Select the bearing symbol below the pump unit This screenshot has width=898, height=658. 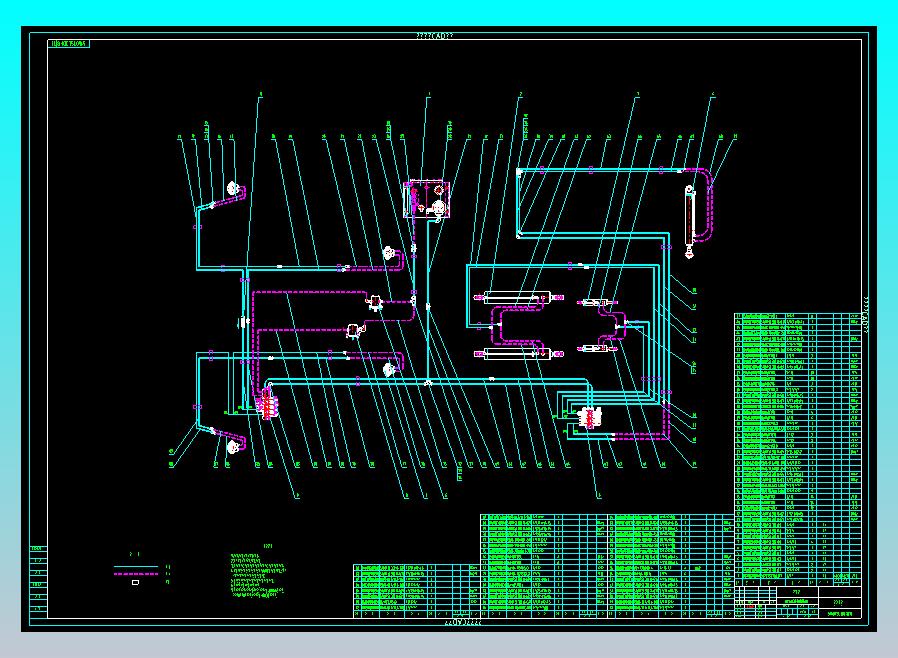click(x=389, y=253)
